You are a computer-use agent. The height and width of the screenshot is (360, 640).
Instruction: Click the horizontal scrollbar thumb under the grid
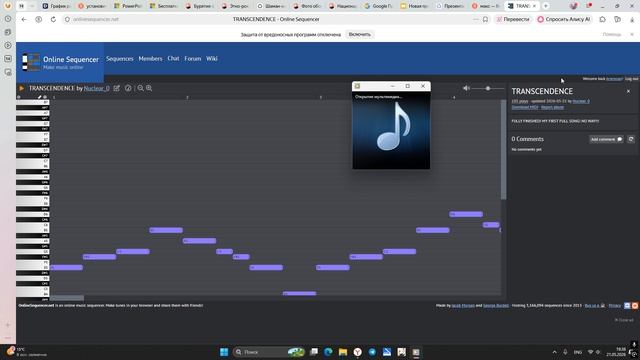(67, 298)
